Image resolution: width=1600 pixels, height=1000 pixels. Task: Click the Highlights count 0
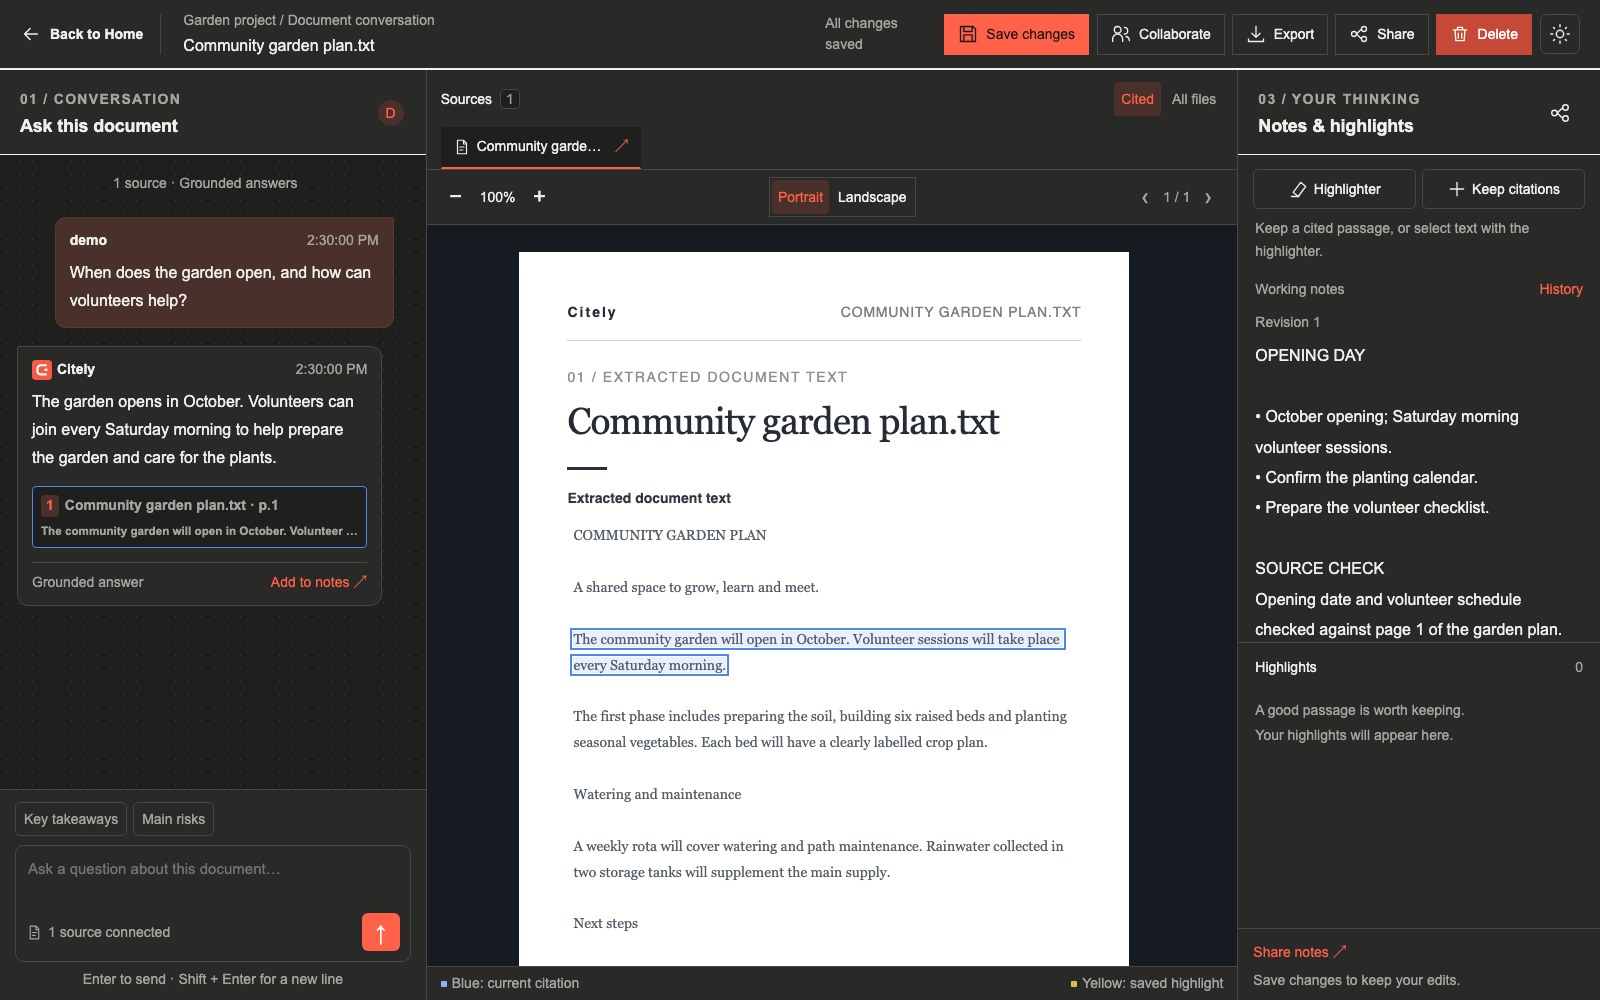click(x=1579, y=667)
